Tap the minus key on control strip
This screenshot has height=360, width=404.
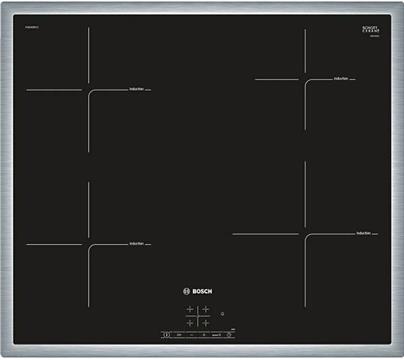(191, 335)
